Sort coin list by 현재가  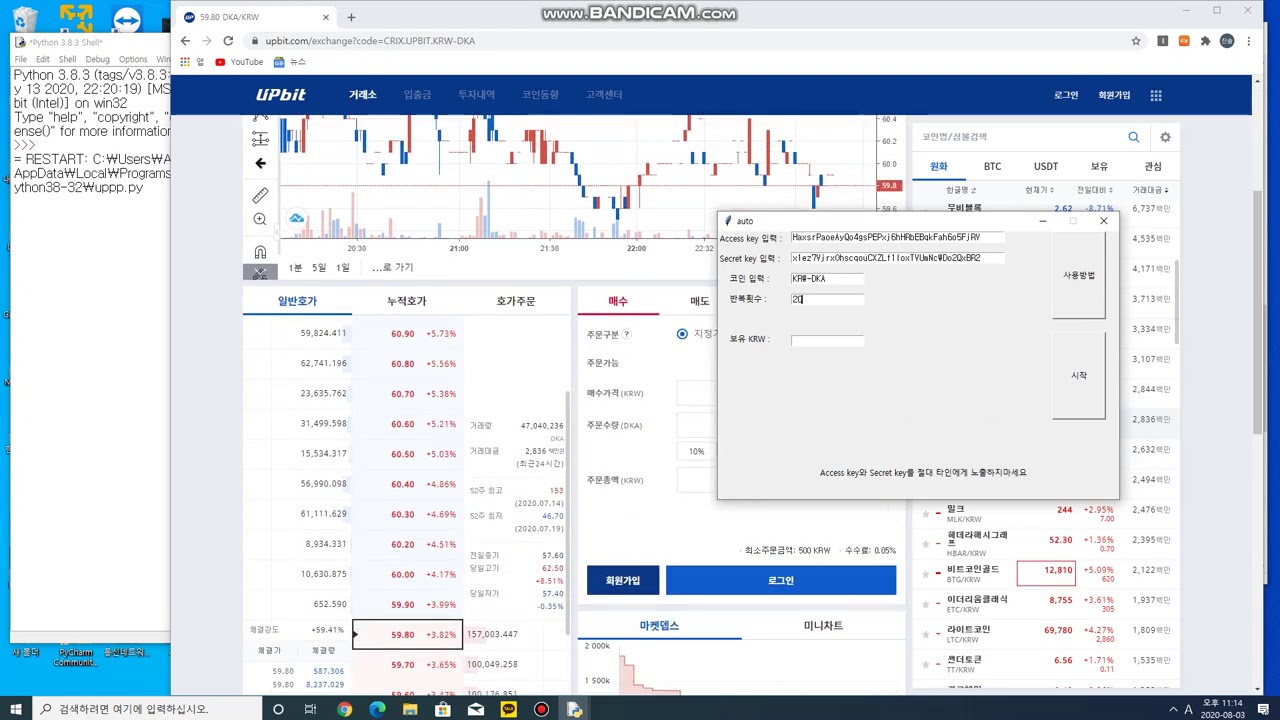[1038, 190]
